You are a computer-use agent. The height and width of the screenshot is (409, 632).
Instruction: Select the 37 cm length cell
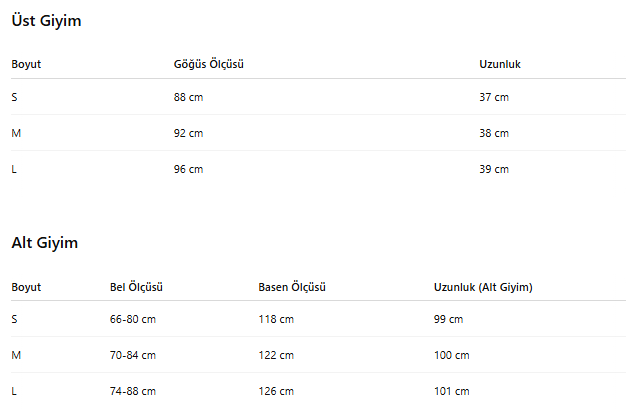click(494, 98)
